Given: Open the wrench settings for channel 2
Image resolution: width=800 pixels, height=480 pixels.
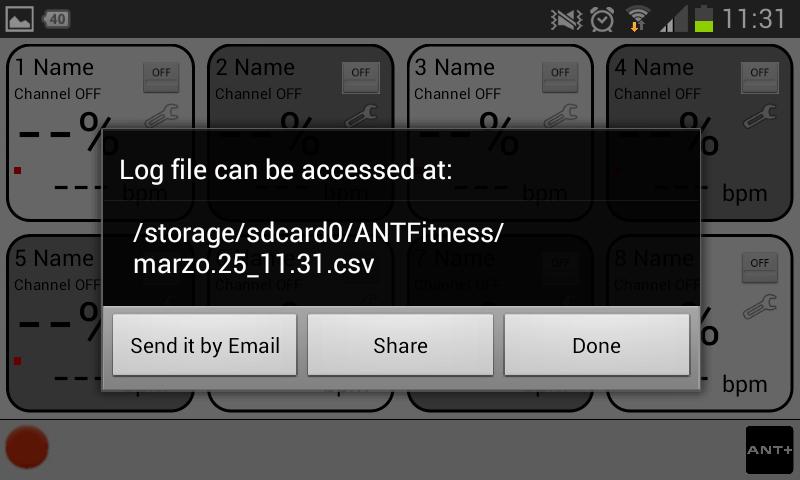Looking at the screenshot, I should [x=361, y=116].
